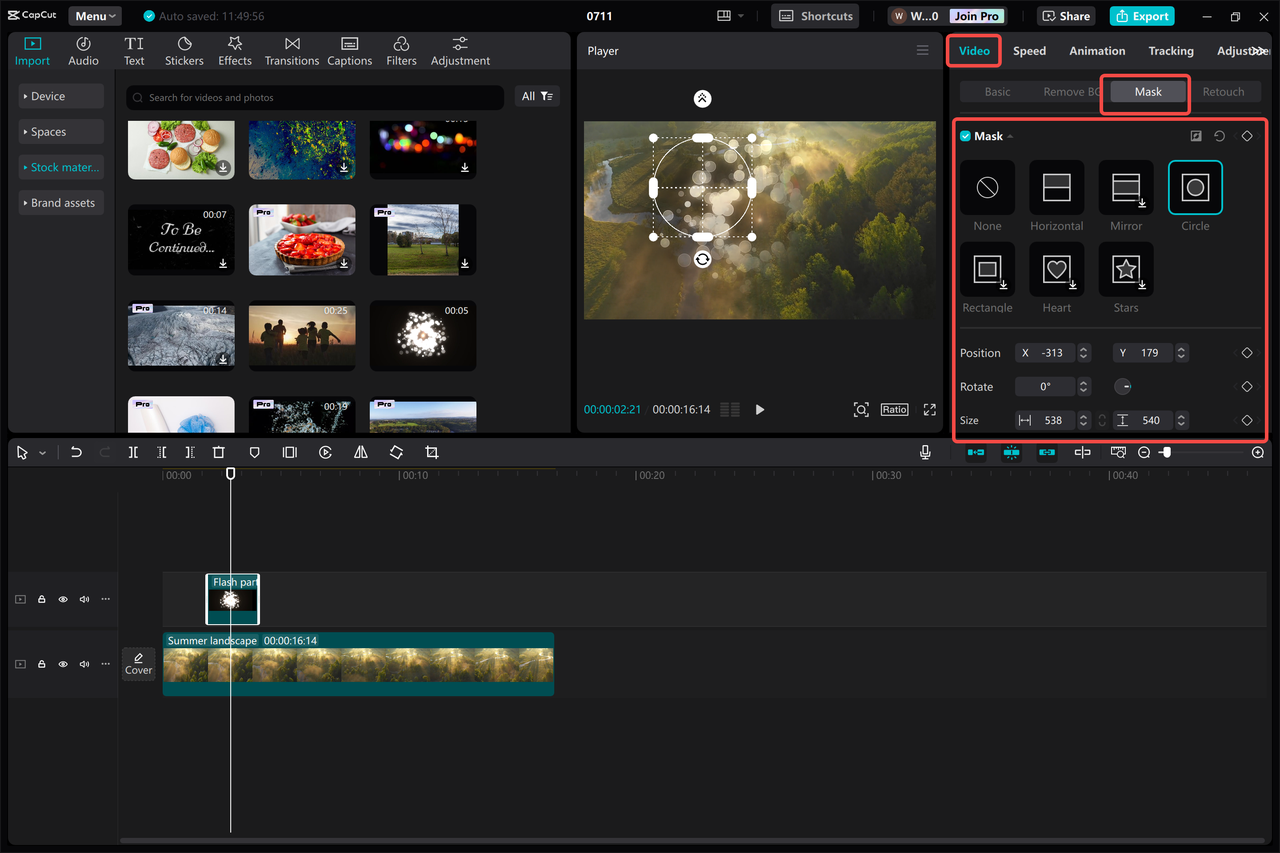Image resolution: width=1280 pixels, height=853 pixels.
Task: Click the Reverse clip icon
Action: (325, 453)
